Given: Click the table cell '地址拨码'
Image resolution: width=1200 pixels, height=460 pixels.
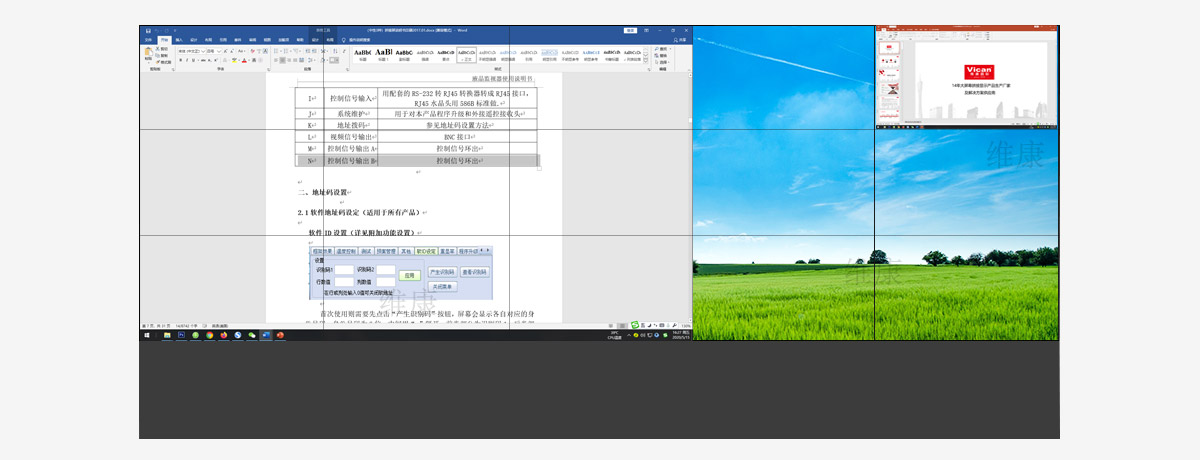Looking at the screenshot, I should pos(352,125).
